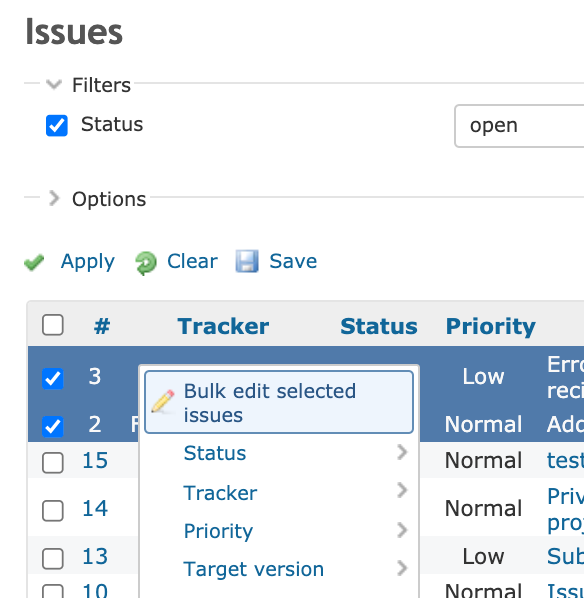Image resolution: width=584 pixels, height=598 pixels.
Task: Sort by the Tracker column header
Action: [x=223, y=326]
